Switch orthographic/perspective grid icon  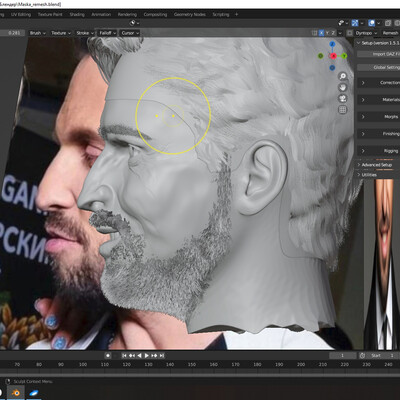tap(343, 110)
